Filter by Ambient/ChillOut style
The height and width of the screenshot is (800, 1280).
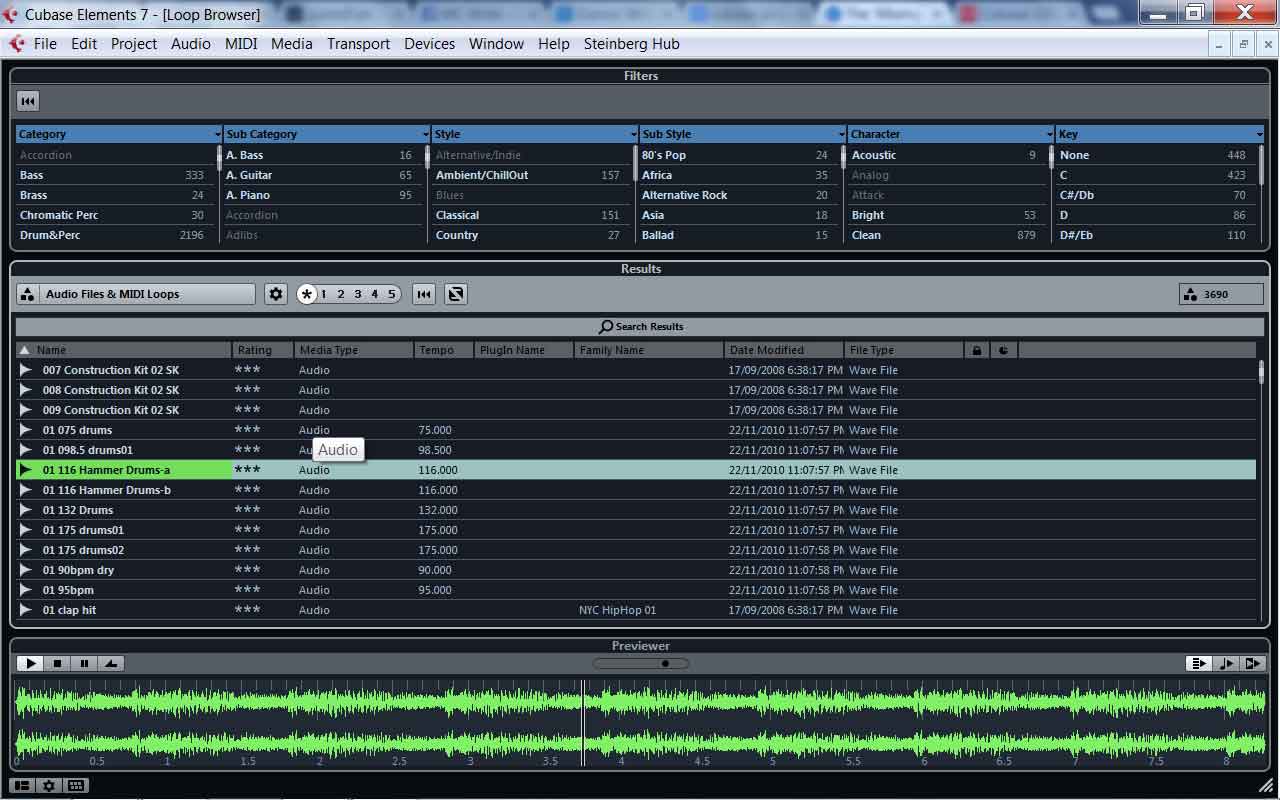pos(528,175)
